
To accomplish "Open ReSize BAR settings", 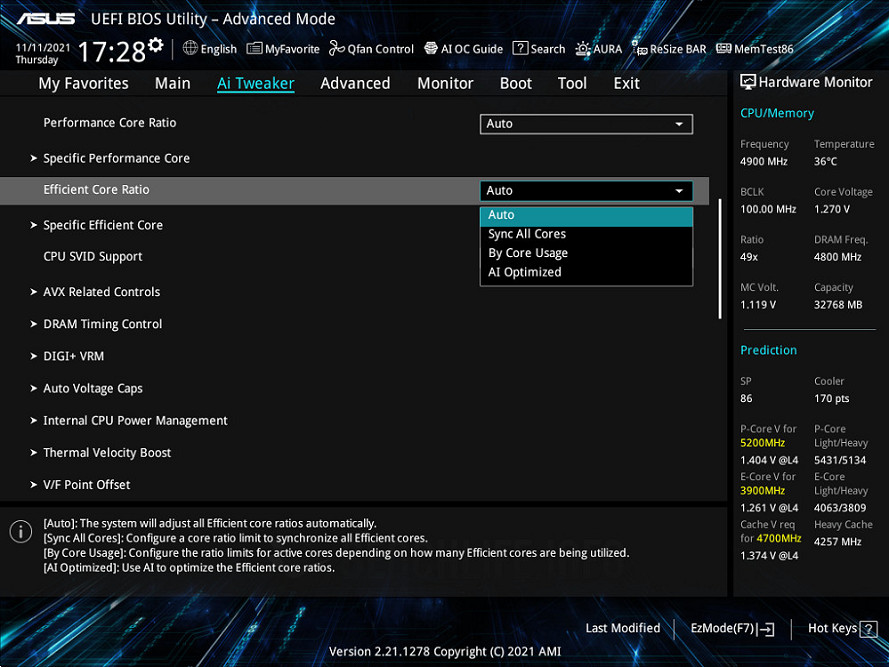I will click(x=668, y=48).
